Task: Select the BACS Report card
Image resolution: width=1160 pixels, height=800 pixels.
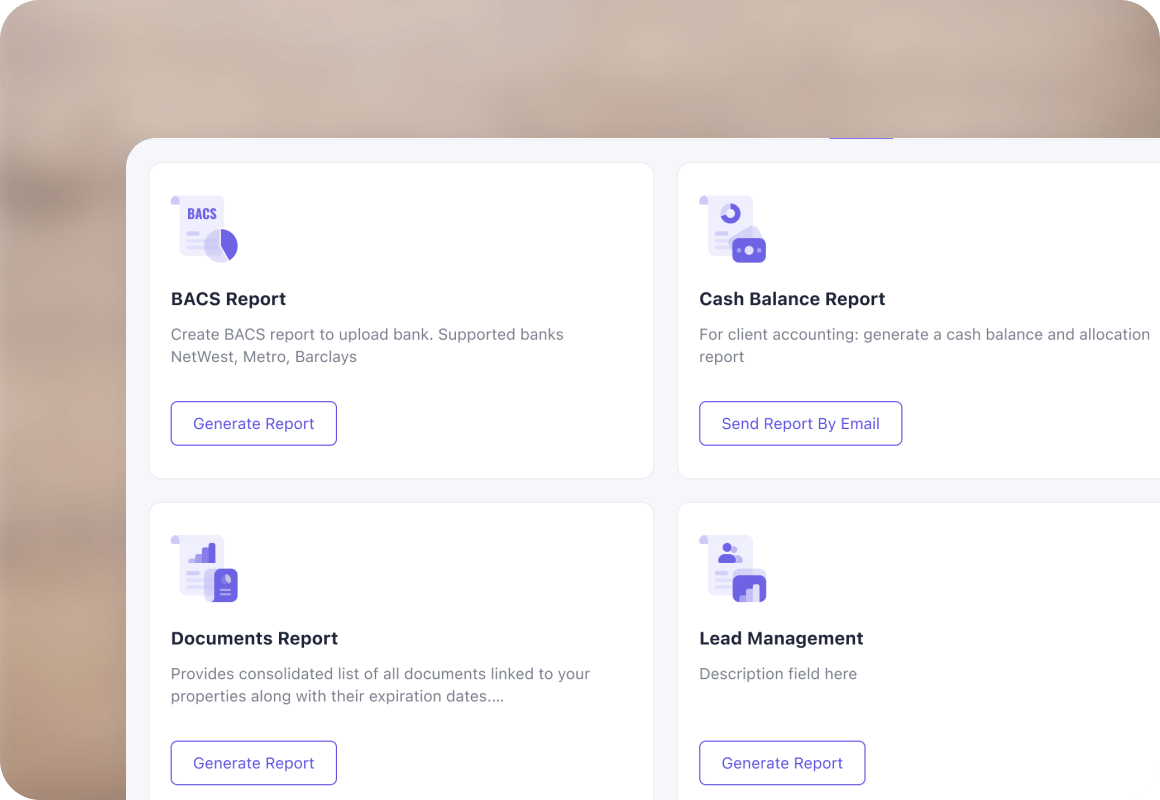Action: click(402, 320)
